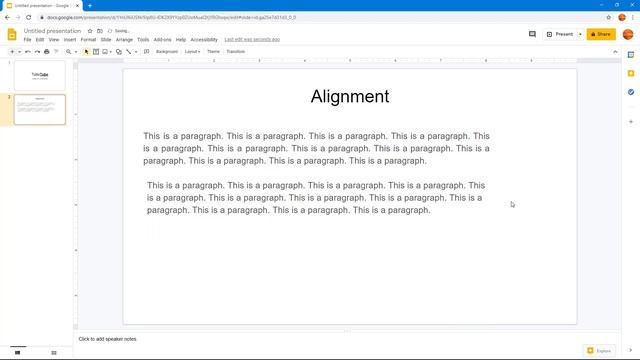
Task: Open the View menu
Action: [x=54, y=40]
